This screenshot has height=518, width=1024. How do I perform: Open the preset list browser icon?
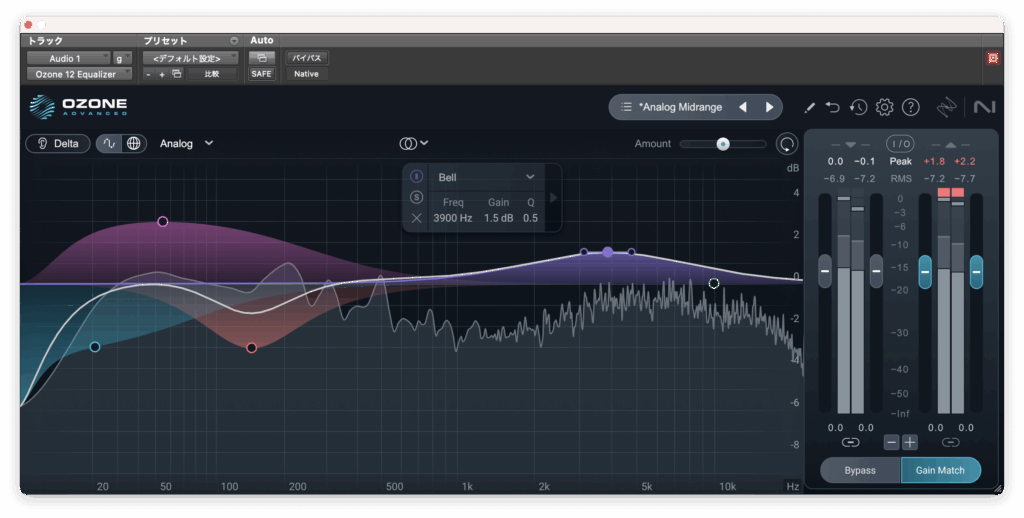(626, 107)
